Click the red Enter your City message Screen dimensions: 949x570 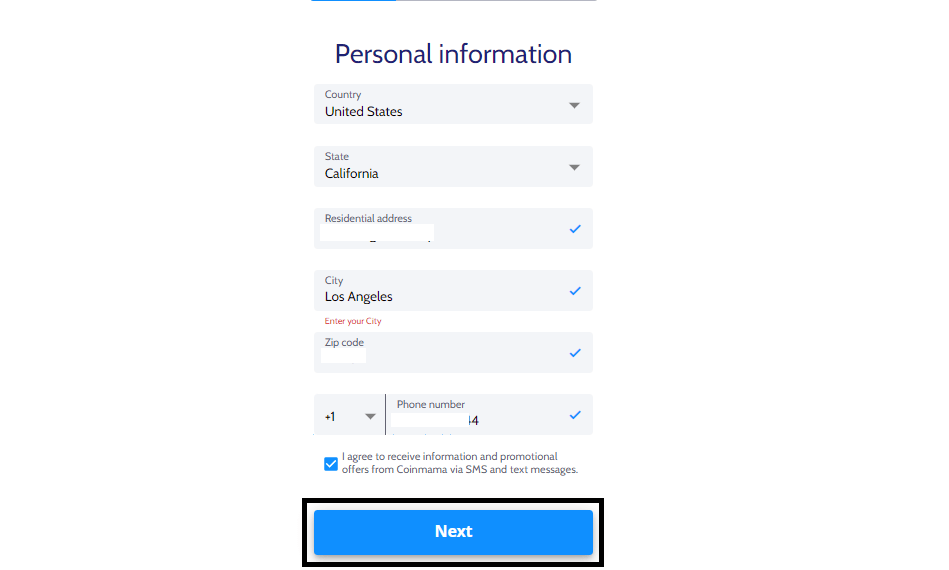coord(353,321)
